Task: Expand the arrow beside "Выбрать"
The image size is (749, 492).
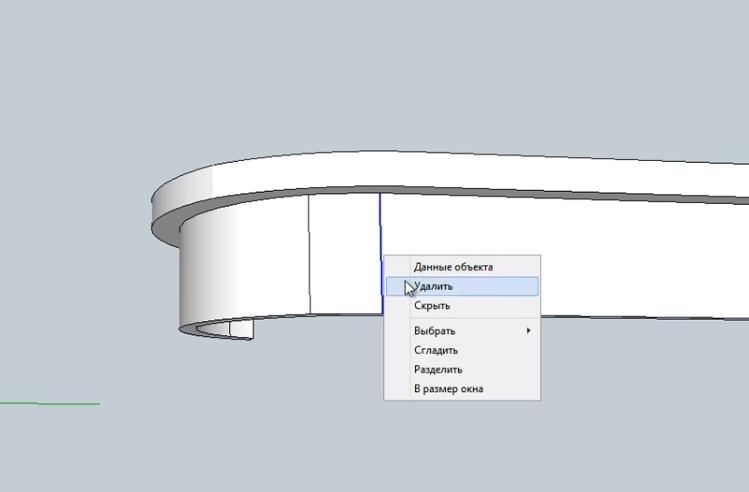Action: [x=529, y=331]
